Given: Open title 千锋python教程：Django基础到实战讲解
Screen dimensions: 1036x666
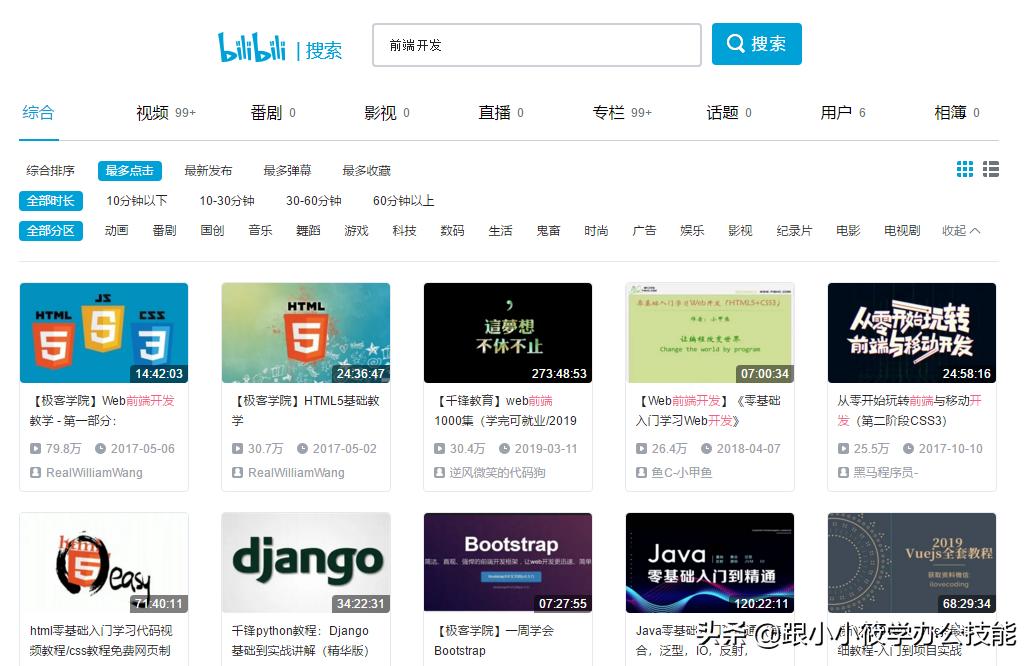Looking at the screenshot, I should (301, 640).
